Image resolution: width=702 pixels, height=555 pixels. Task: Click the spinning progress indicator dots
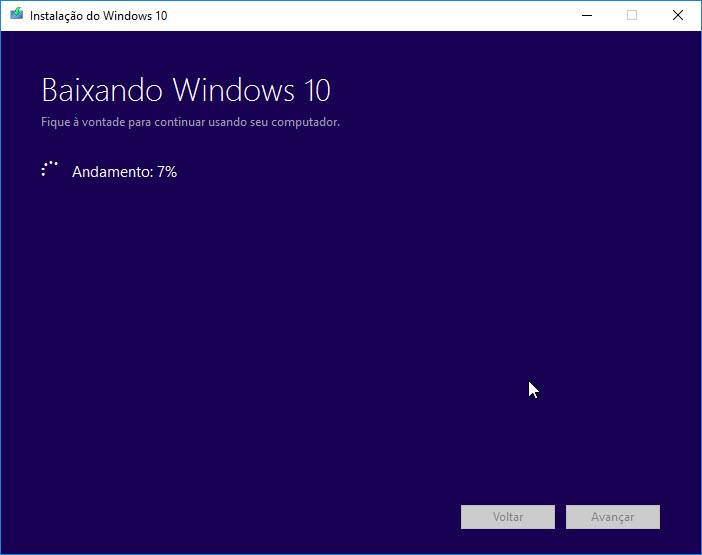[50, 169]
